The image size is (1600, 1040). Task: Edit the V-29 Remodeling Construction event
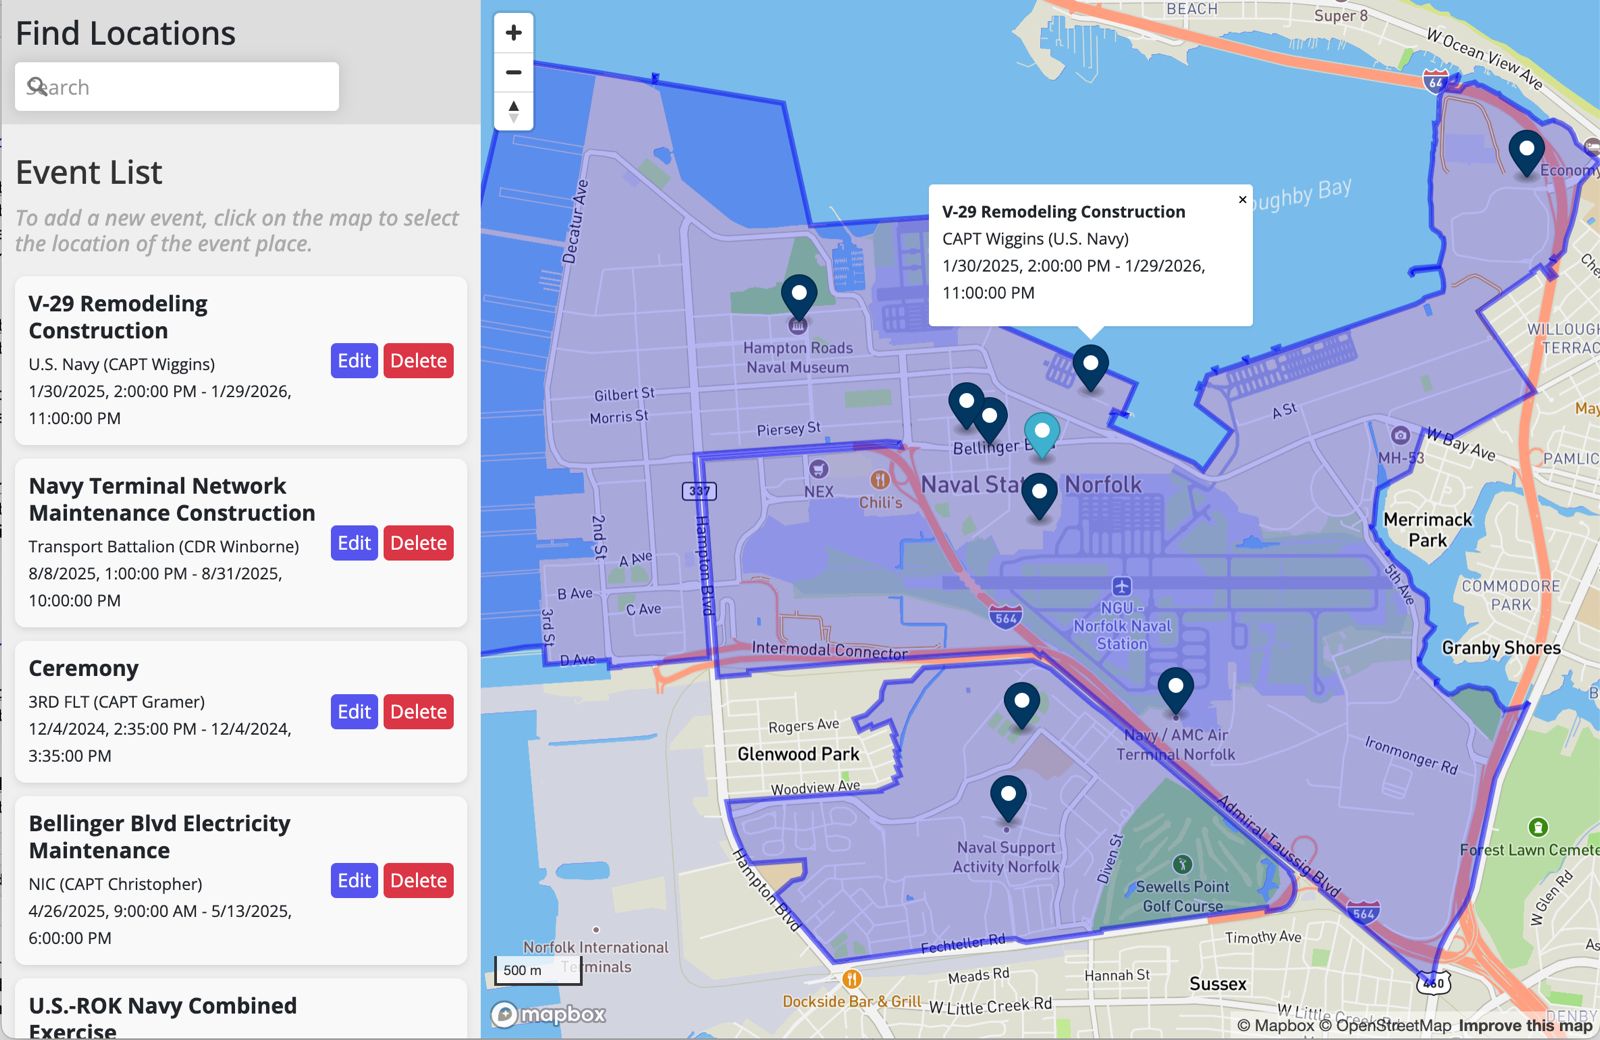click(354, 361)
